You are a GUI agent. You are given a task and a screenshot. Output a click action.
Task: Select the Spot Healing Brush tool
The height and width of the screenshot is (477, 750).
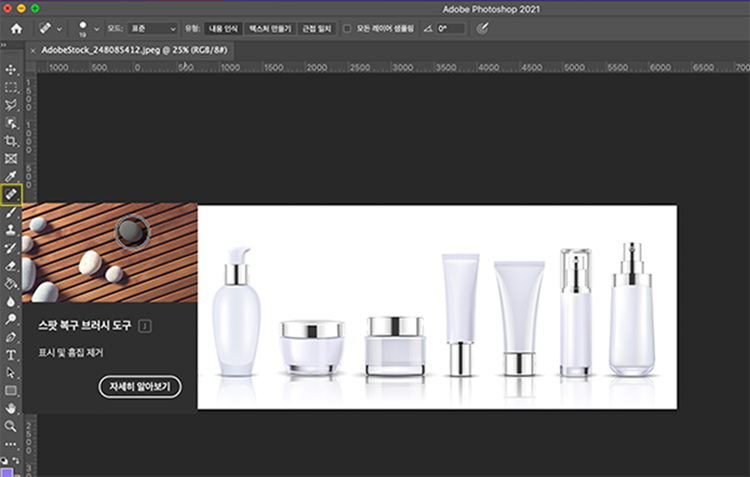[12, 194]
